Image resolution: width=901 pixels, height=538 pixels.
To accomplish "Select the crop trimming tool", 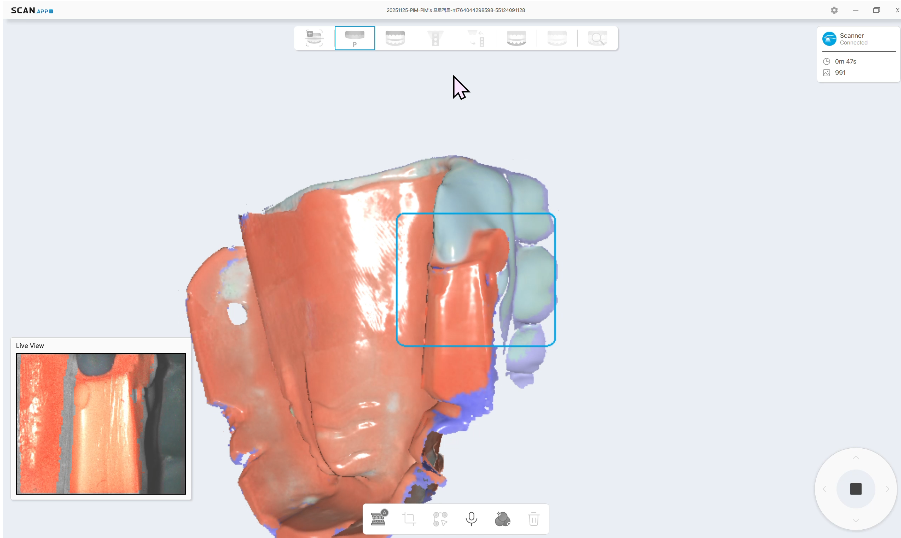I will pos(409,519).
